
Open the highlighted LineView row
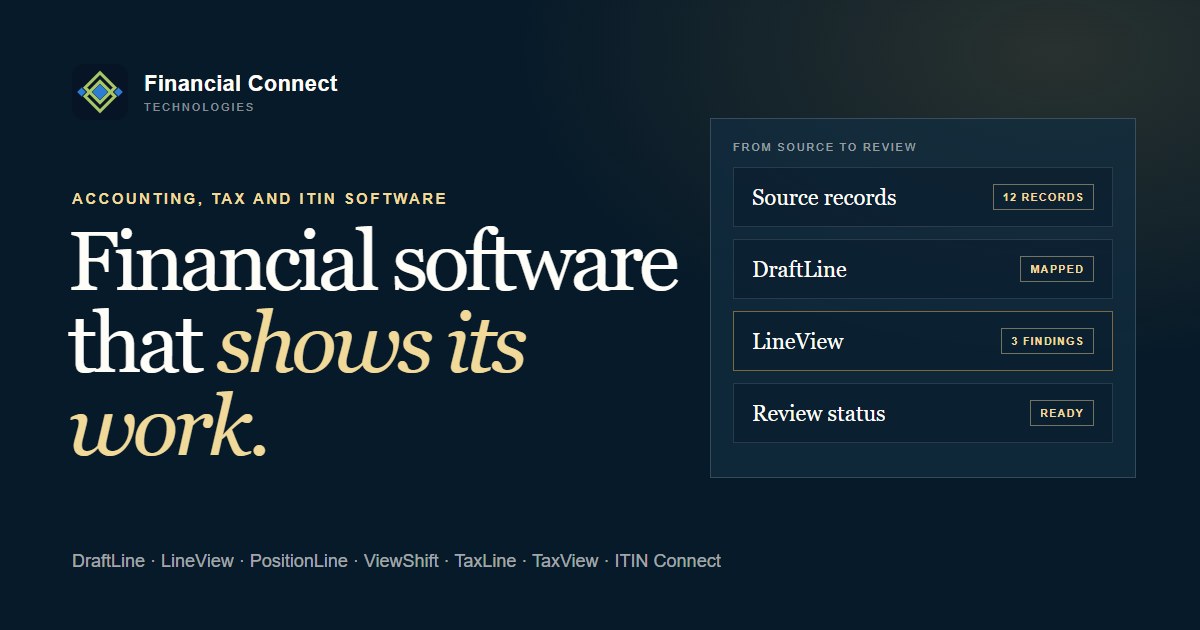[923, 341]
